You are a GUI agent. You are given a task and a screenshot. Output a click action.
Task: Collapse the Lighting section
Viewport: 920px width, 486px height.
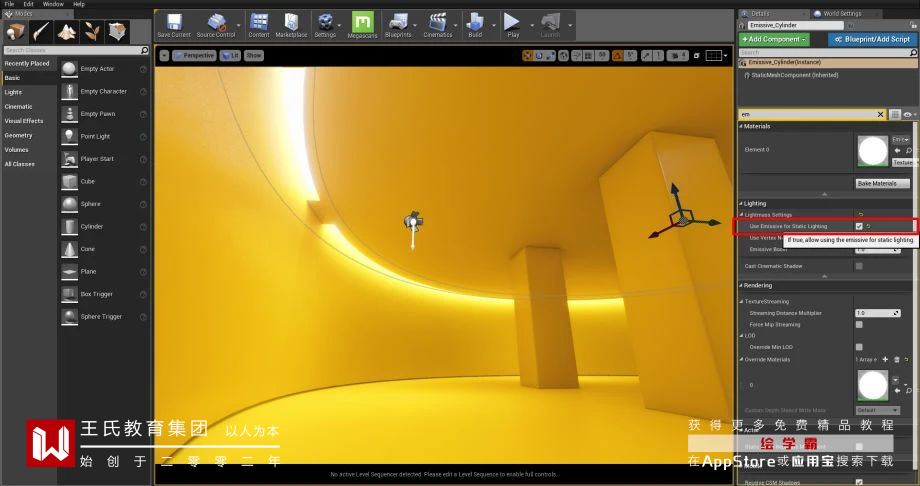[x=741, y=204]
